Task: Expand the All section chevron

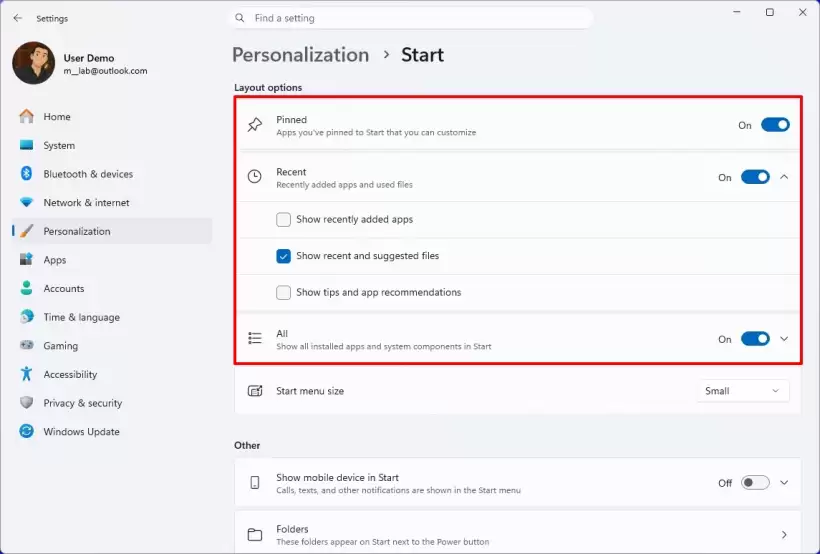Action: (x=784, y=338)
